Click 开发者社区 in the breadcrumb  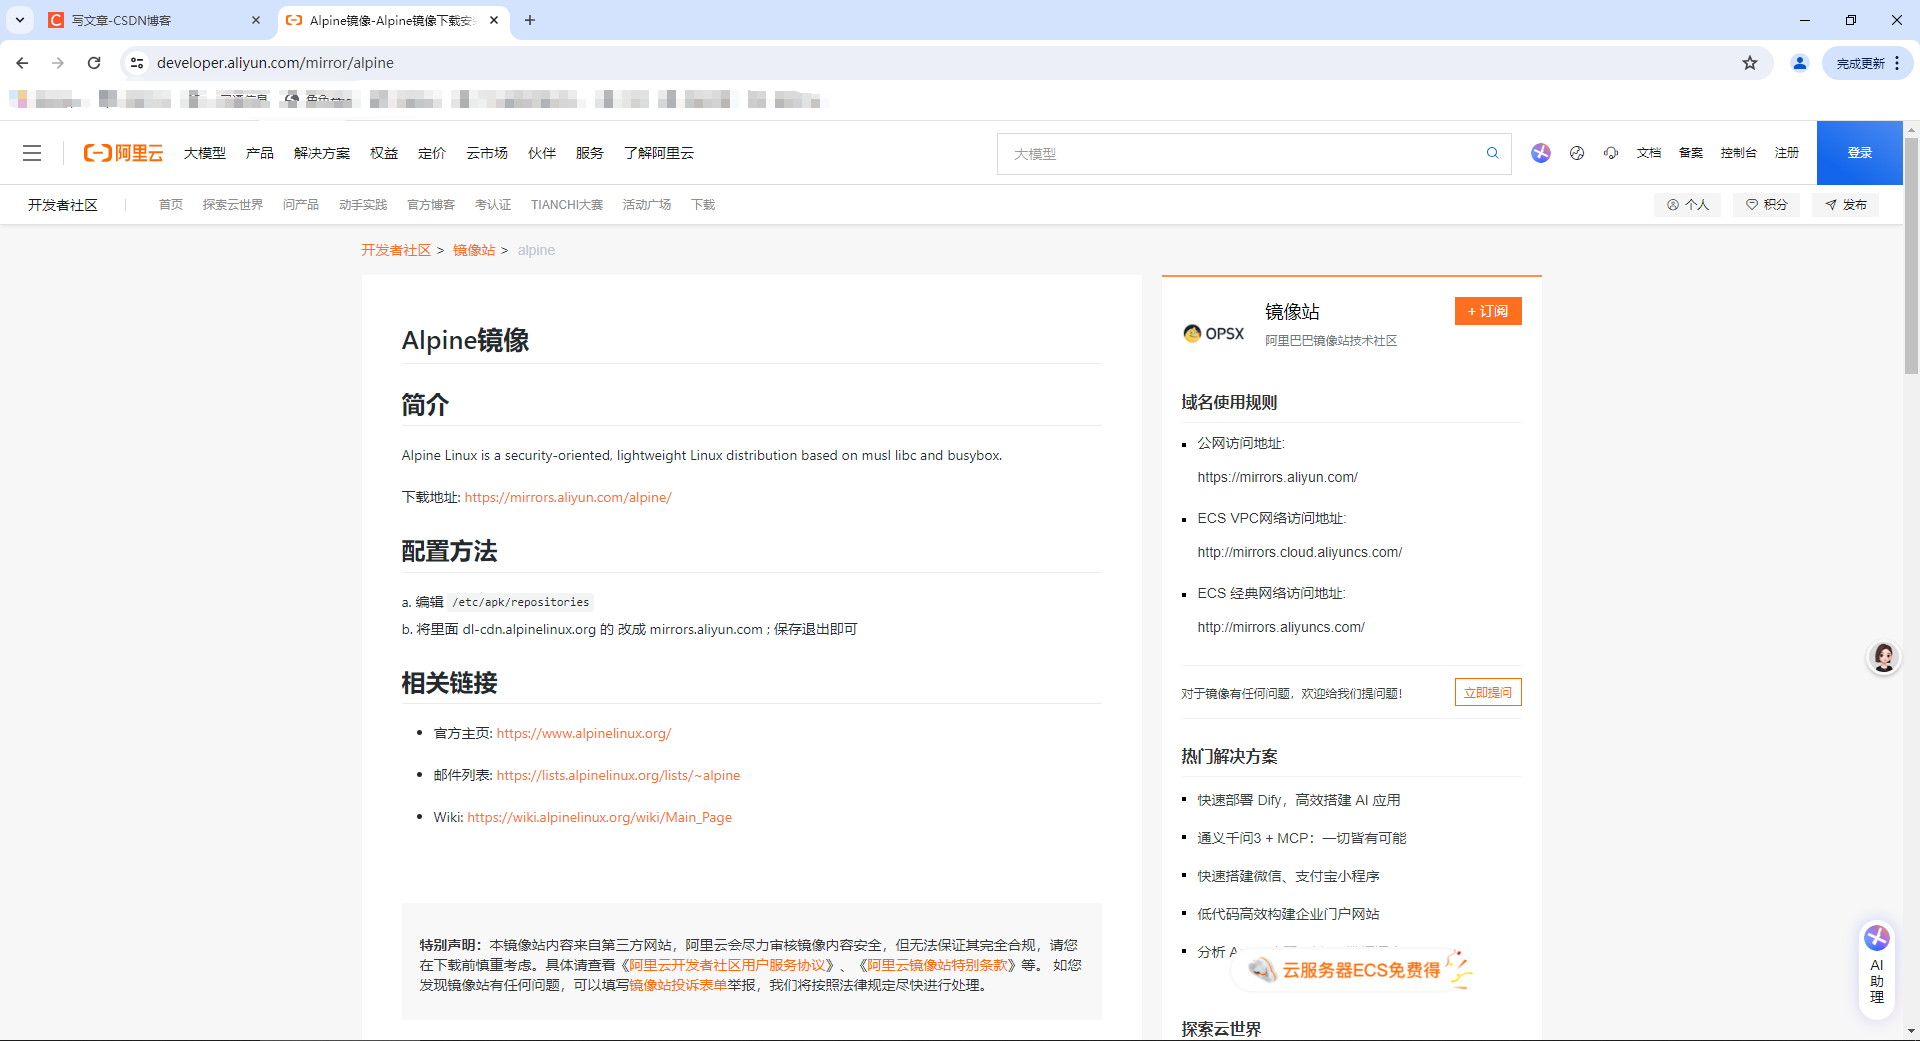pyautogui.click(x=396, y=250)
